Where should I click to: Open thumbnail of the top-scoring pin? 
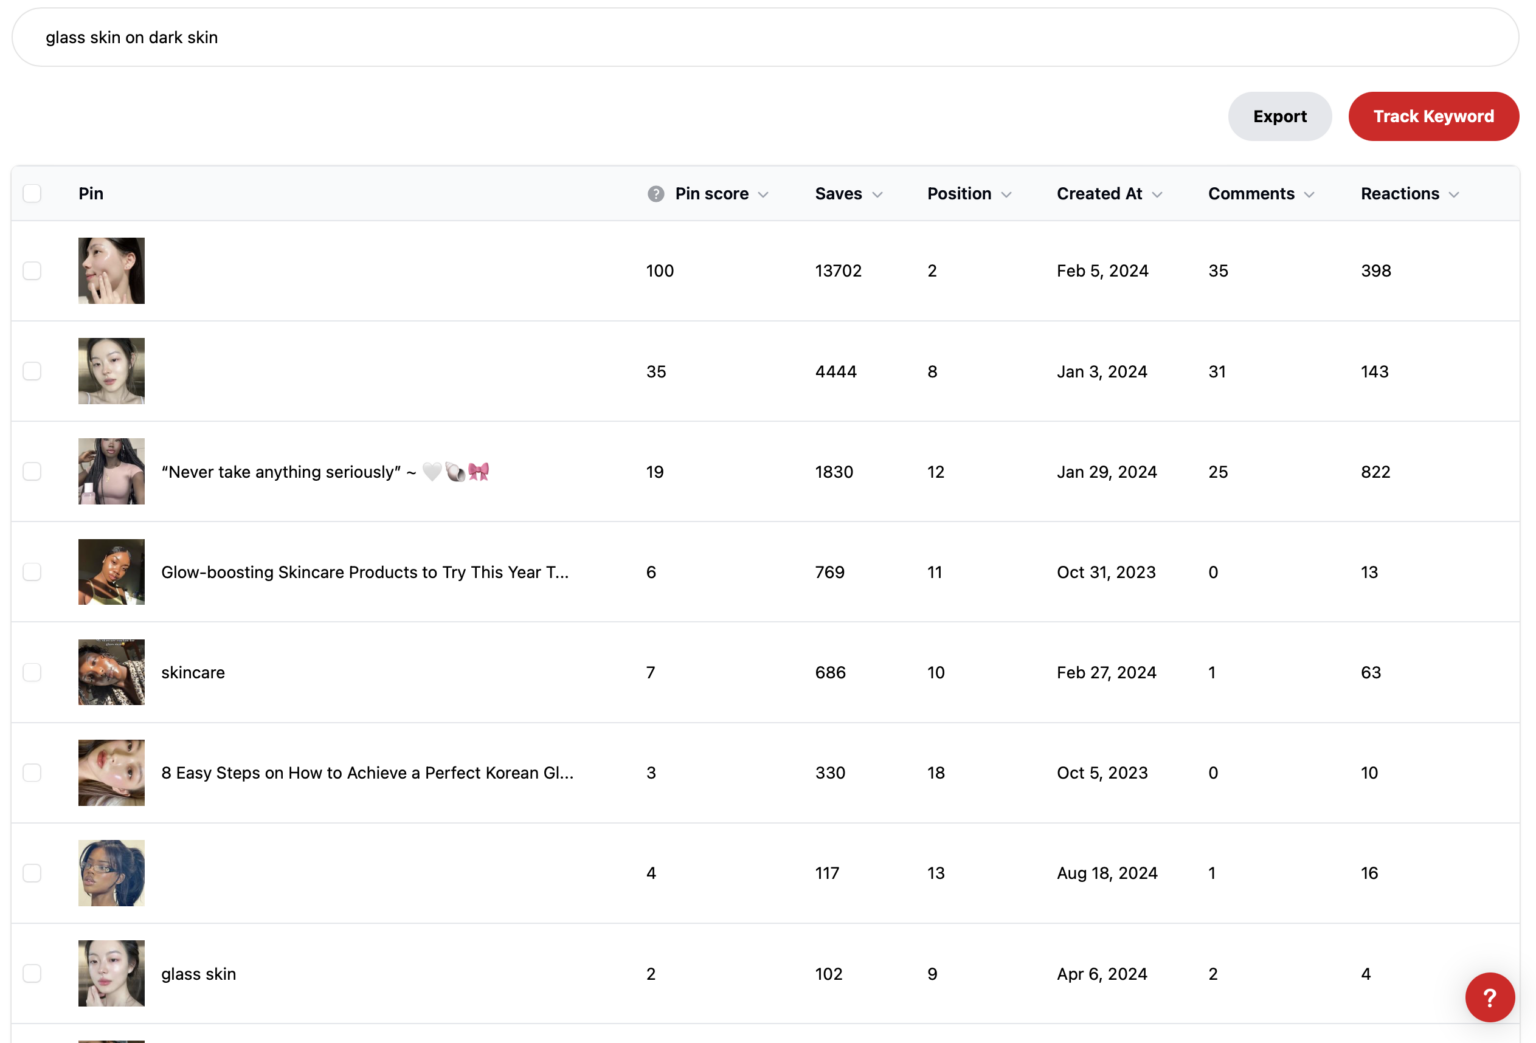tap(111, 271)
